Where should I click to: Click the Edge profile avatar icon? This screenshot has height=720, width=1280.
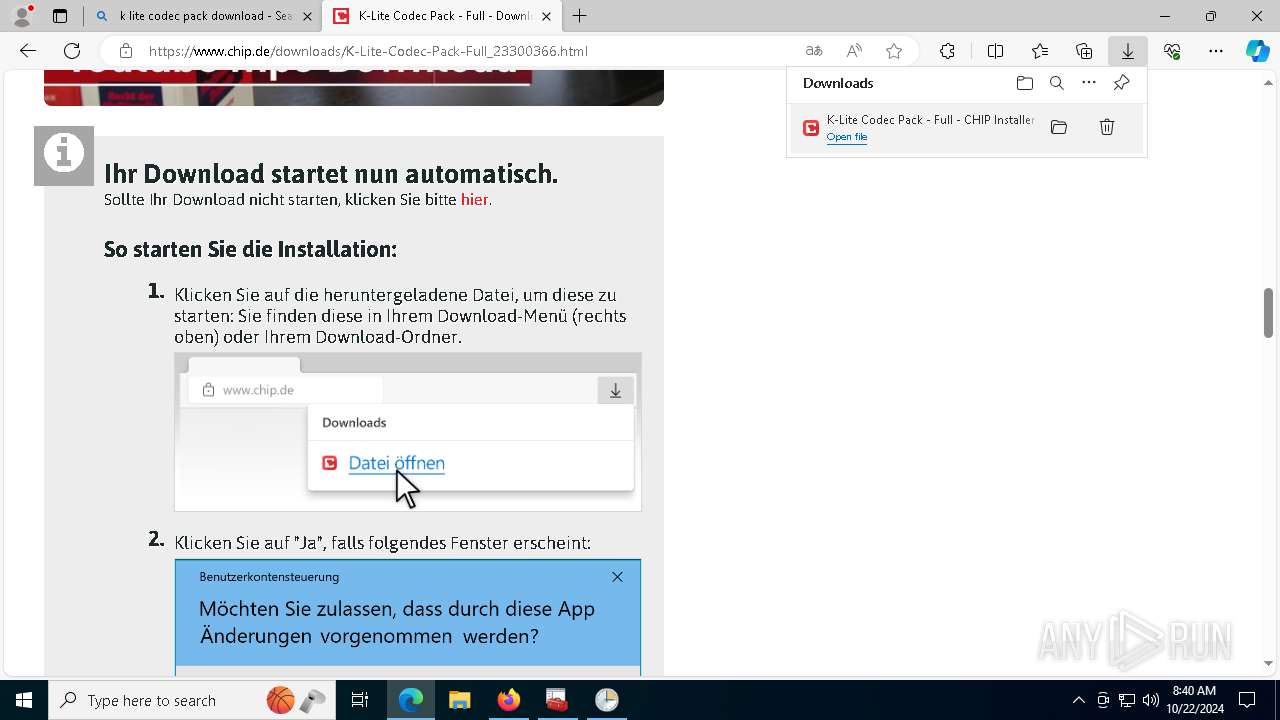click(22, 16)
